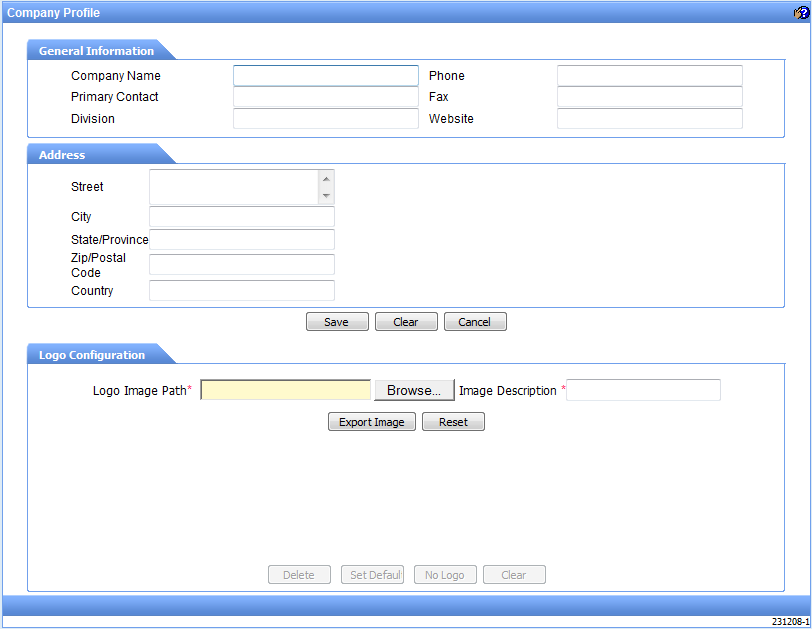Click inside the Phone number field

tap(650, 75)
